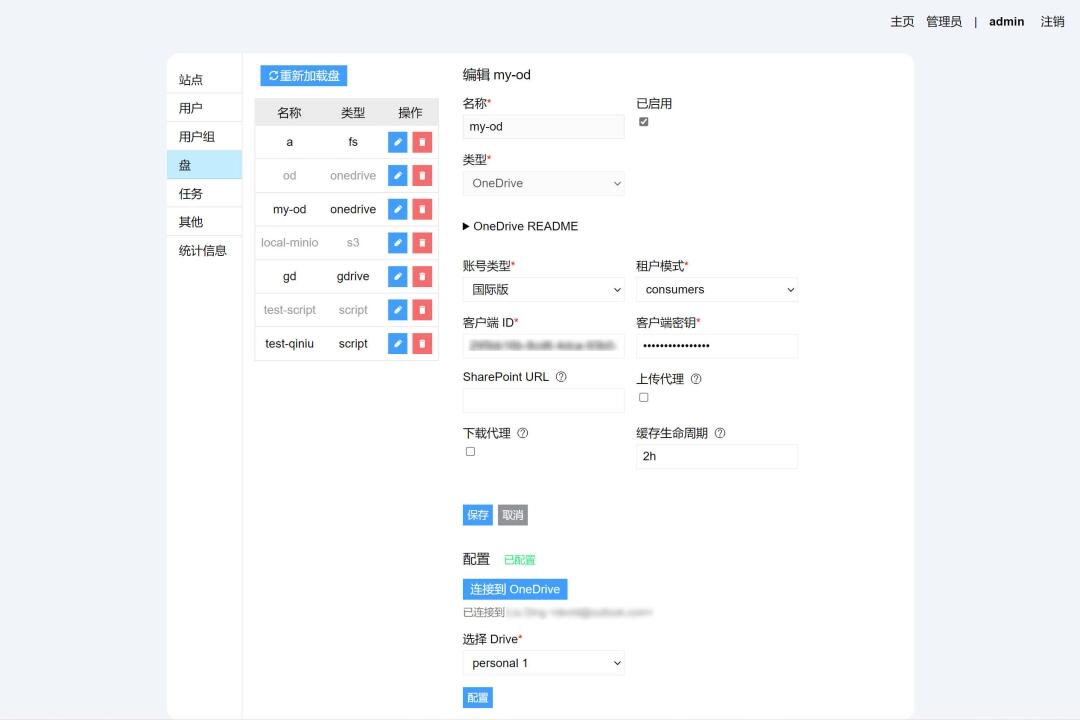Image resolution: width=1080 pixels, height=720 pixels.
Task: Delete the "test-script" mount via trash icon
Action: [422, 309]
